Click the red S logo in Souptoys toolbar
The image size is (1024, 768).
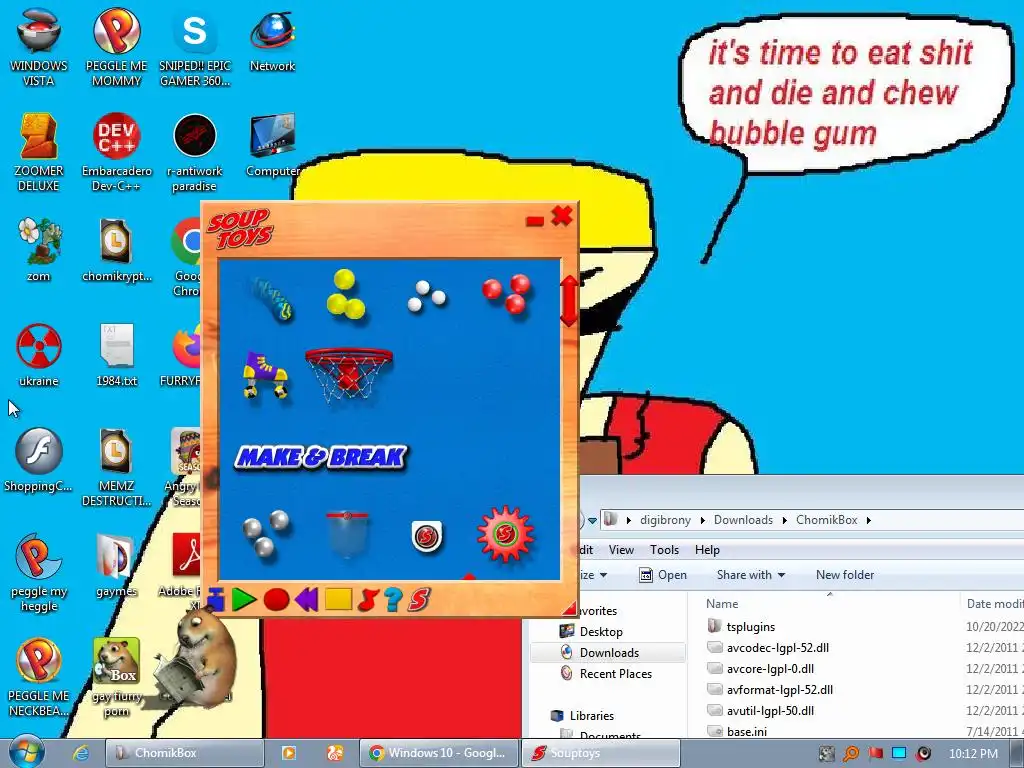point(419,600)
